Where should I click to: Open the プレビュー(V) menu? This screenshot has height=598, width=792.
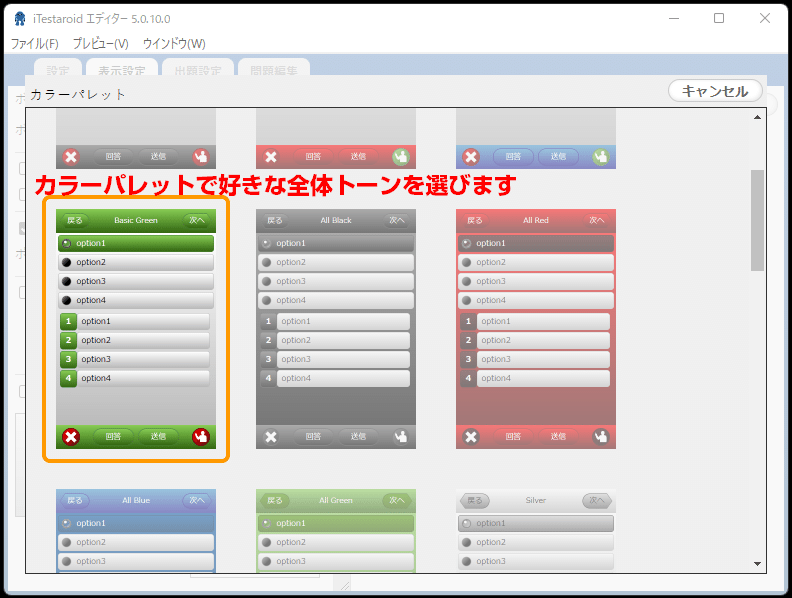tap(100, 43)
